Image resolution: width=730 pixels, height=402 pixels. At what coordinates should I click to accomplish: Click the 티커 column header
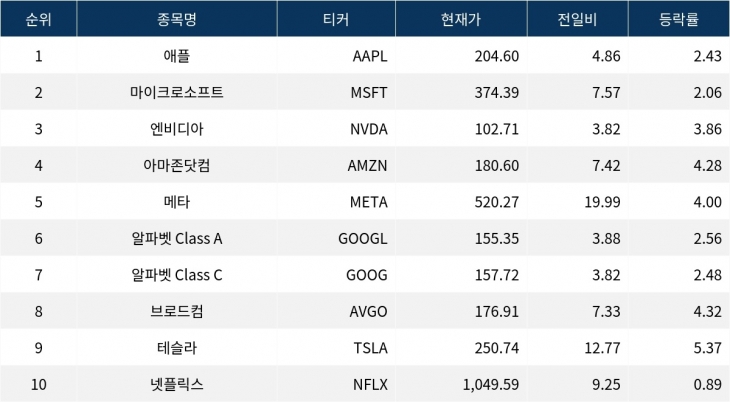(334, 20)
